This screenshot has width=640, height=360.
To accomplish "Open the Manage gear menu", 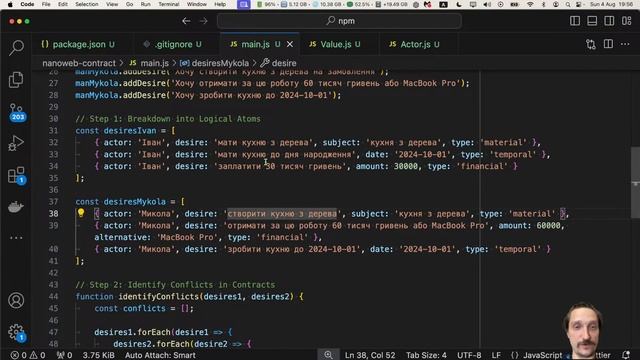I will coord(16,333).
